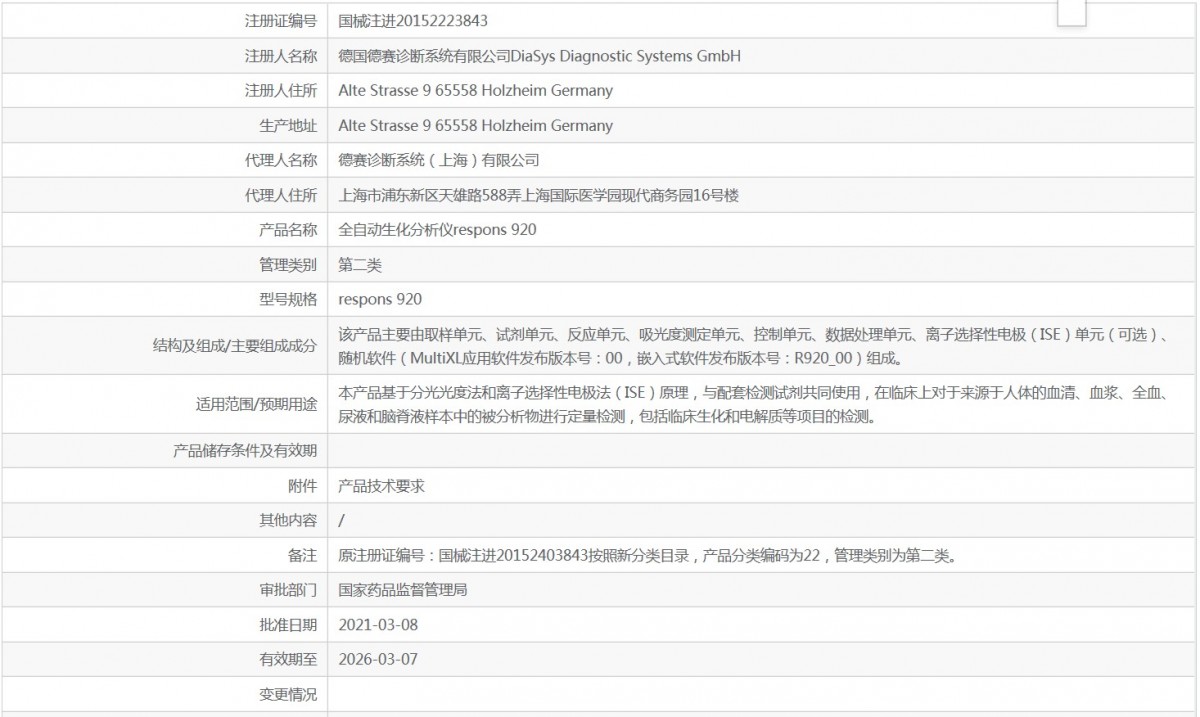Select registration number 国械注进20152223843

[413, 21]
